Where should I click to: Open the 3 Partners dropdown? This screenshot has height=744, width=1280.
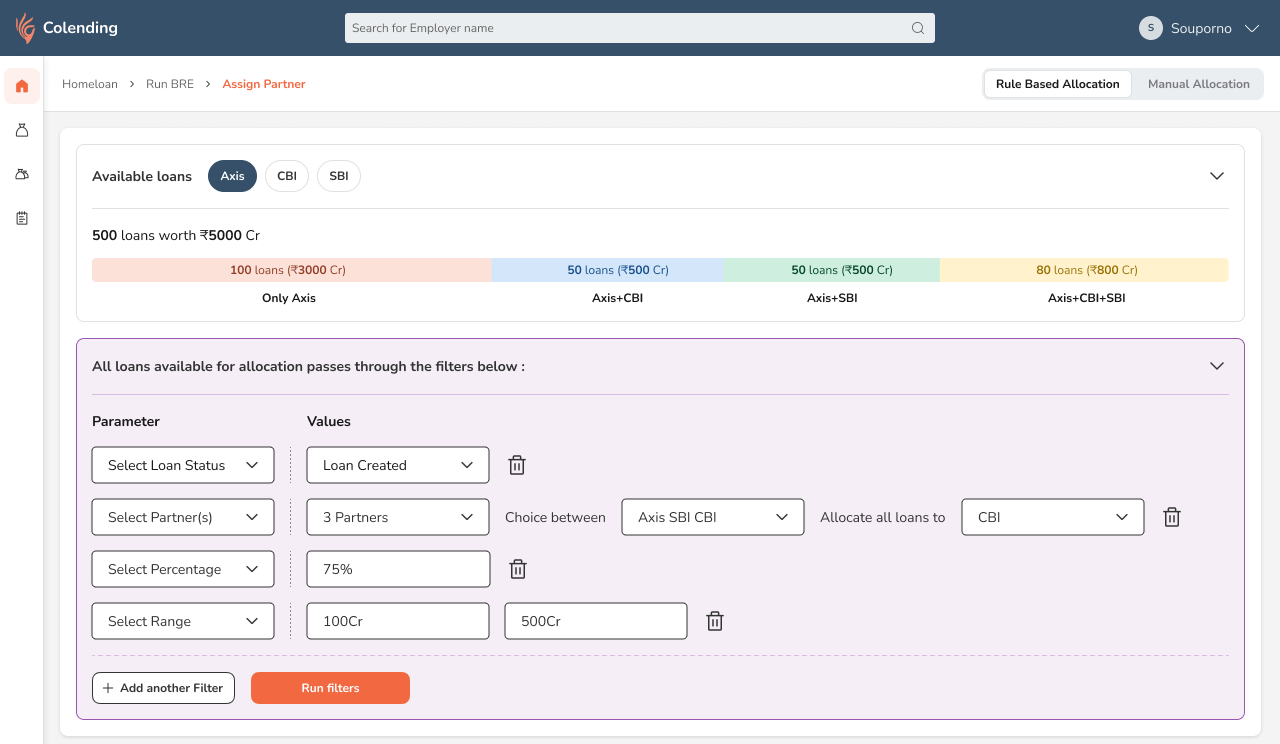[398, 517]
